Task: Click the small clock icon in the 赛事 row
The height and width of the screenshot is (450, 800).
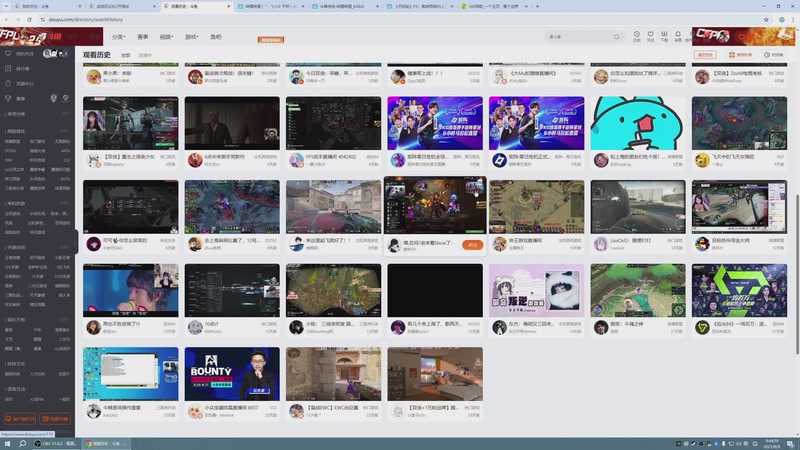Action: tap(66, 98)
